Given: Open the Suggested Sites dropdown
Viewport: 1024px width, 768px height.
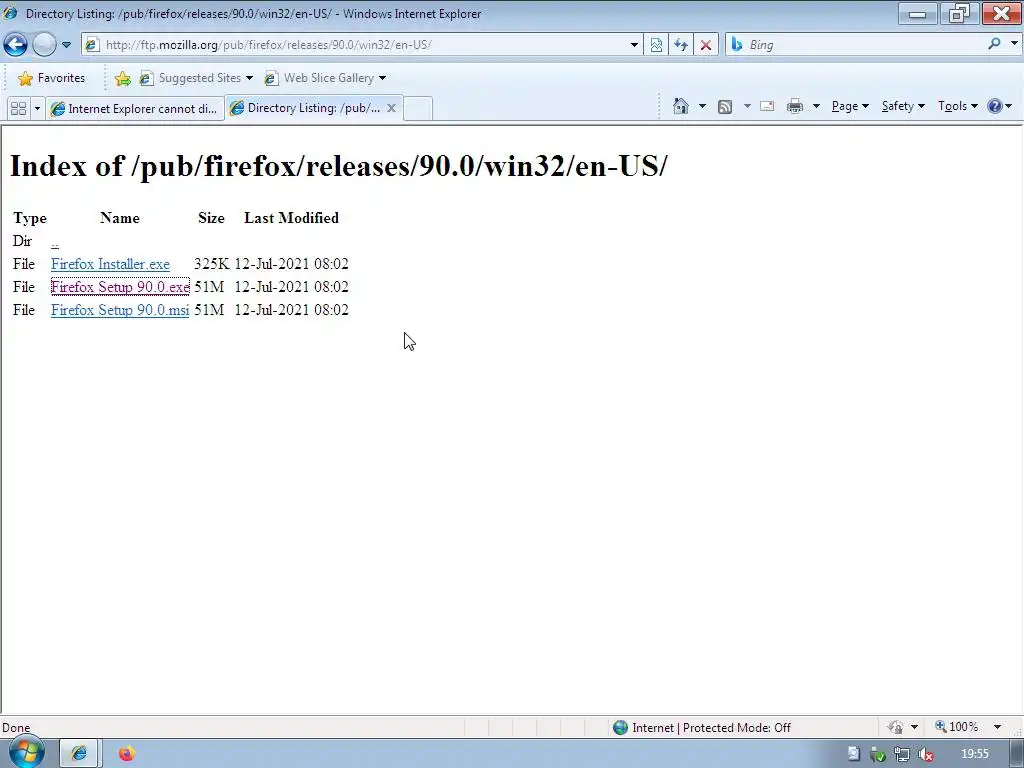Looking at the screenshot, I should click(196, 78).
